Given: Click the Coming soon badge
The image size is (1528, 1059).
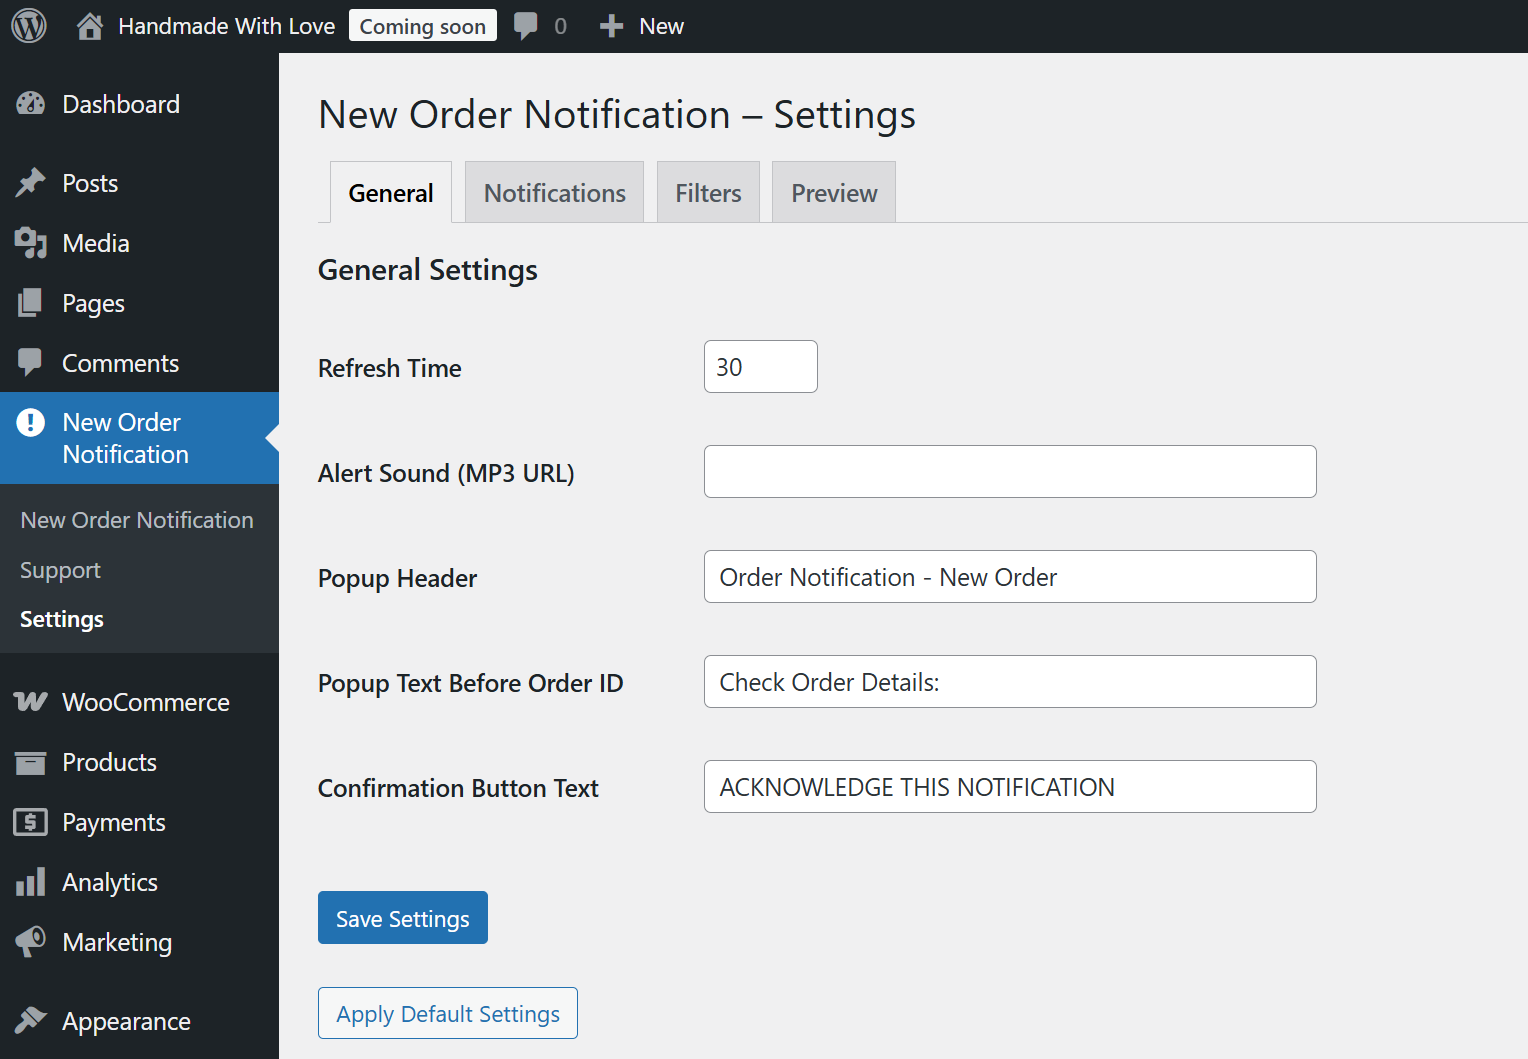Looking at the screenshot, I should click(422, 25).
